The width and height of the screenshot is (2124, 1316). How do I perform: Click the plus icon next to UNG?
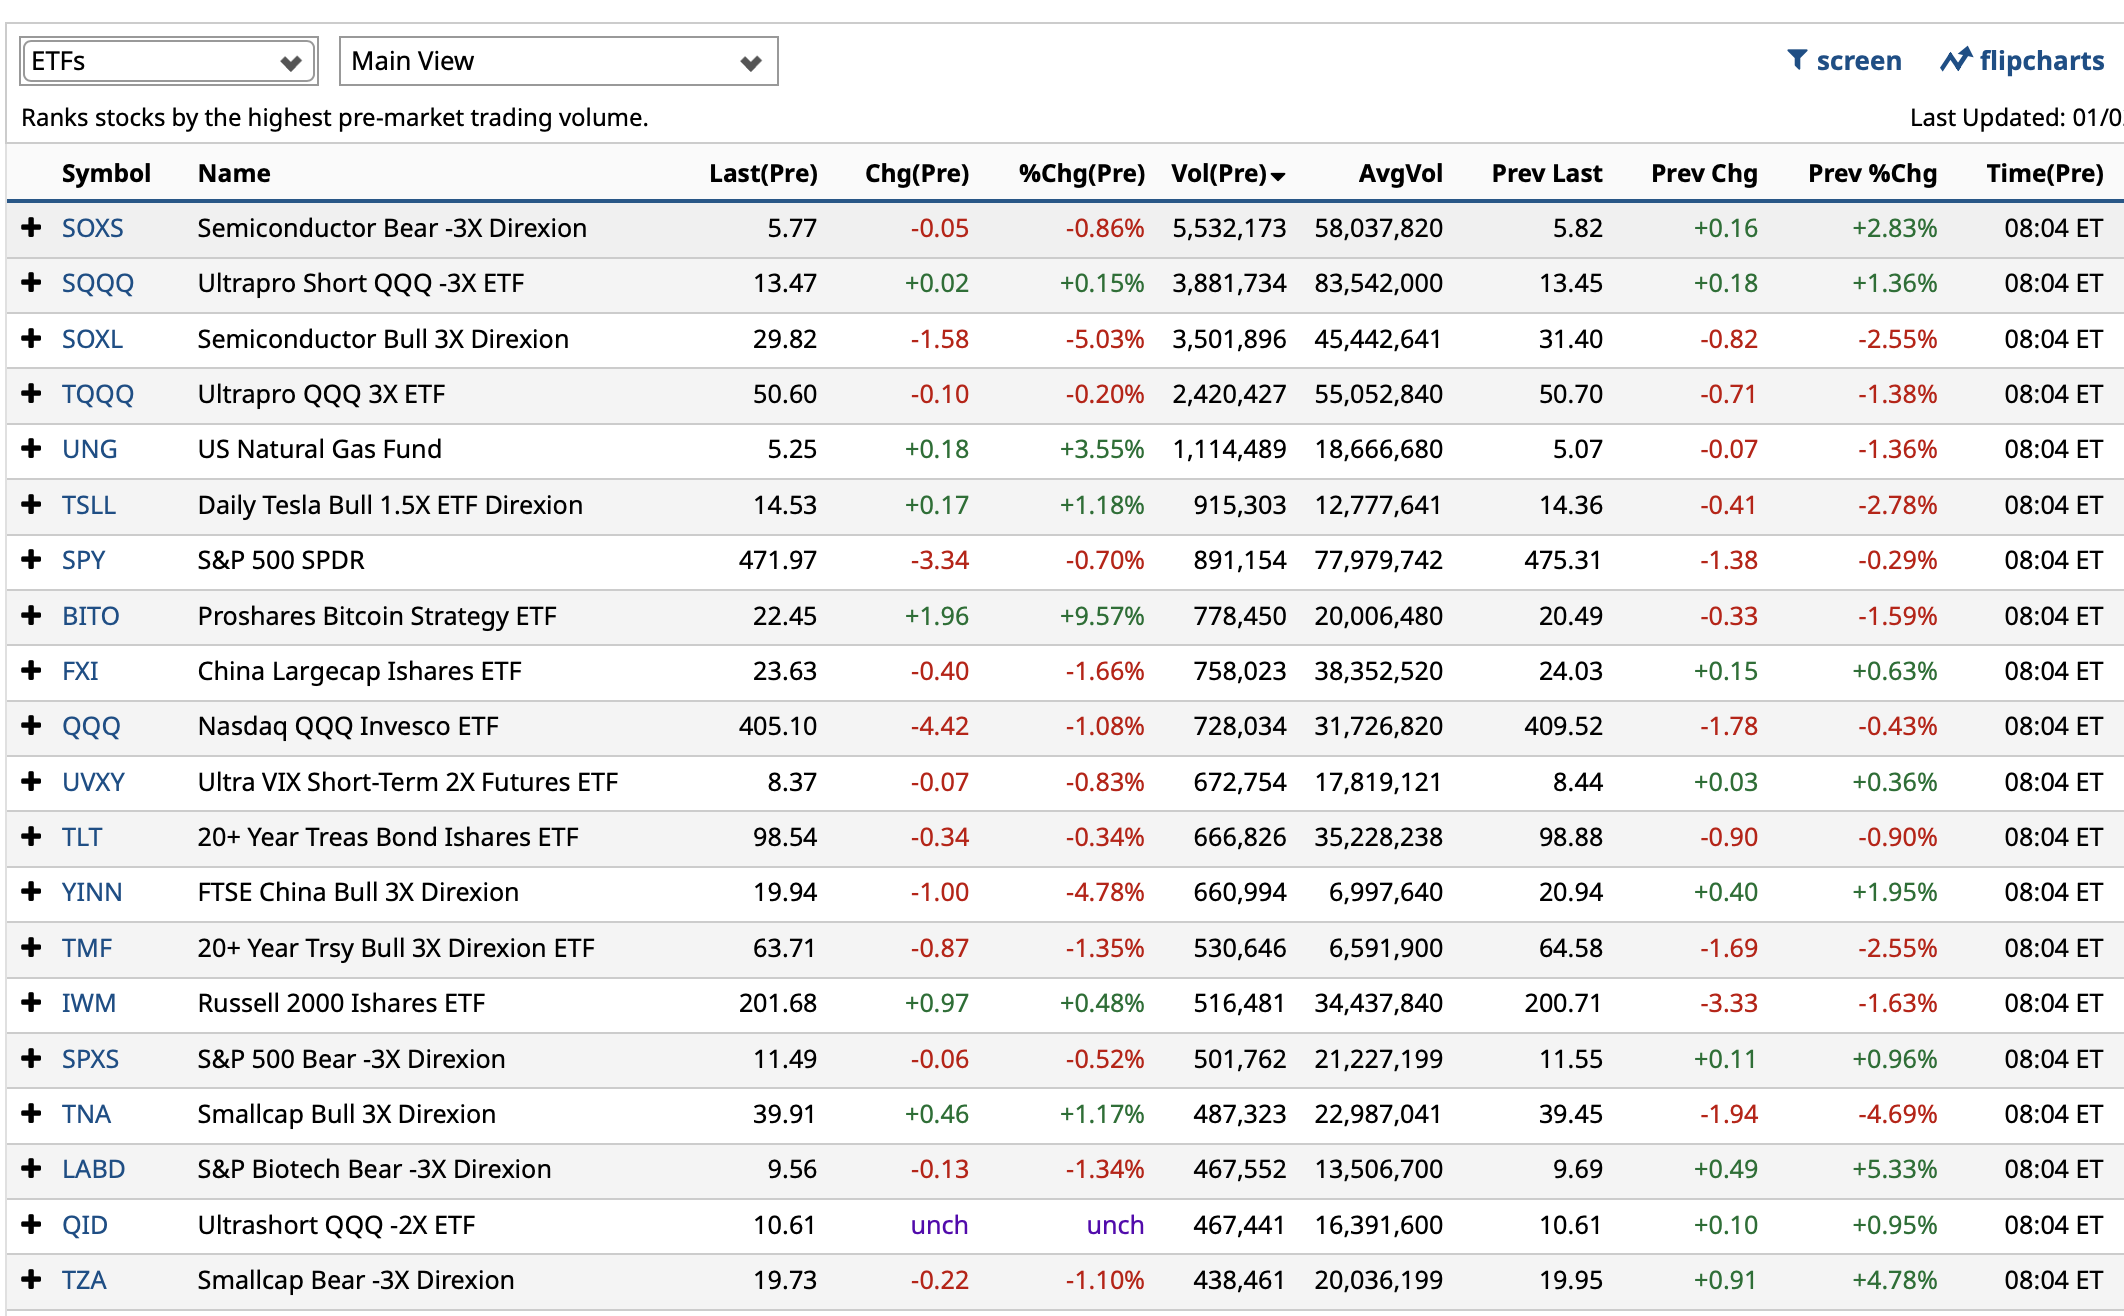[31, 448]
